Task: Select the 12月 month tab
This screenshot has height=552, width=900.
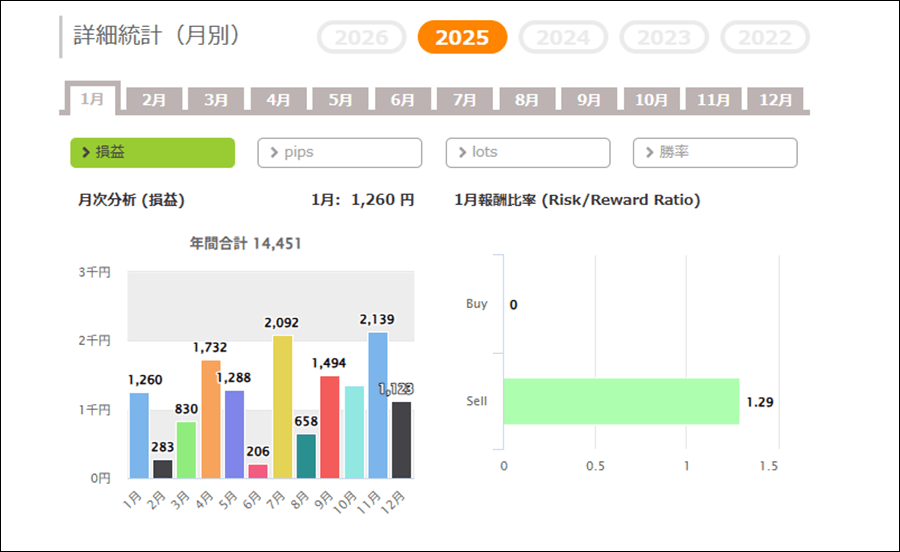Action: click(776, 100)
